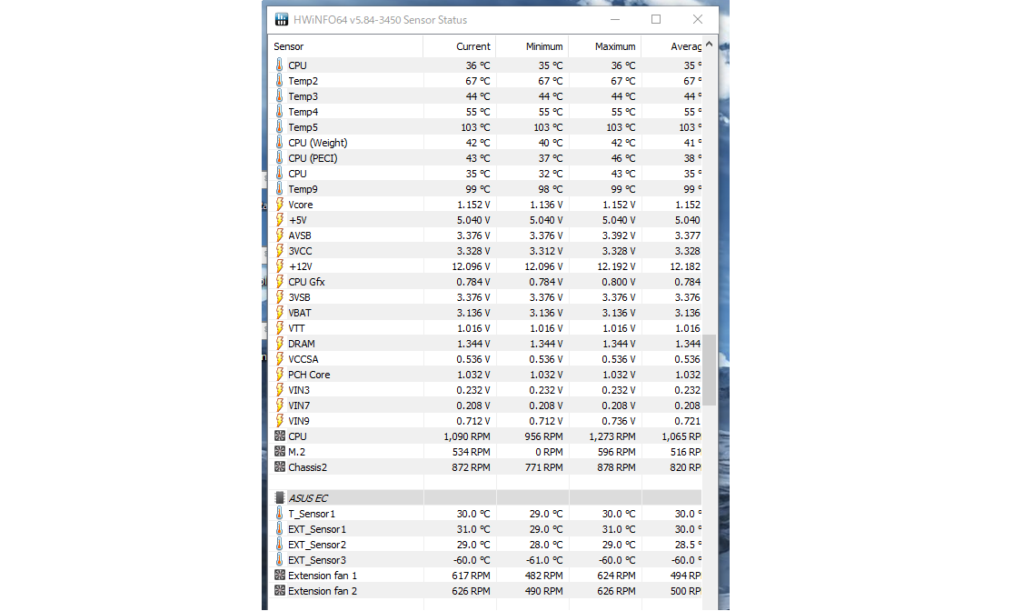Select the 3.392 V AVSB maximum value
The width and height of the screenshot is (1024, 611).
point(618,236)
